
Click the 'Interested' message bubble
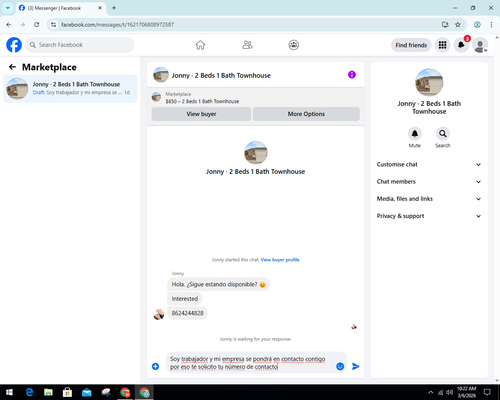coord(185,299)
